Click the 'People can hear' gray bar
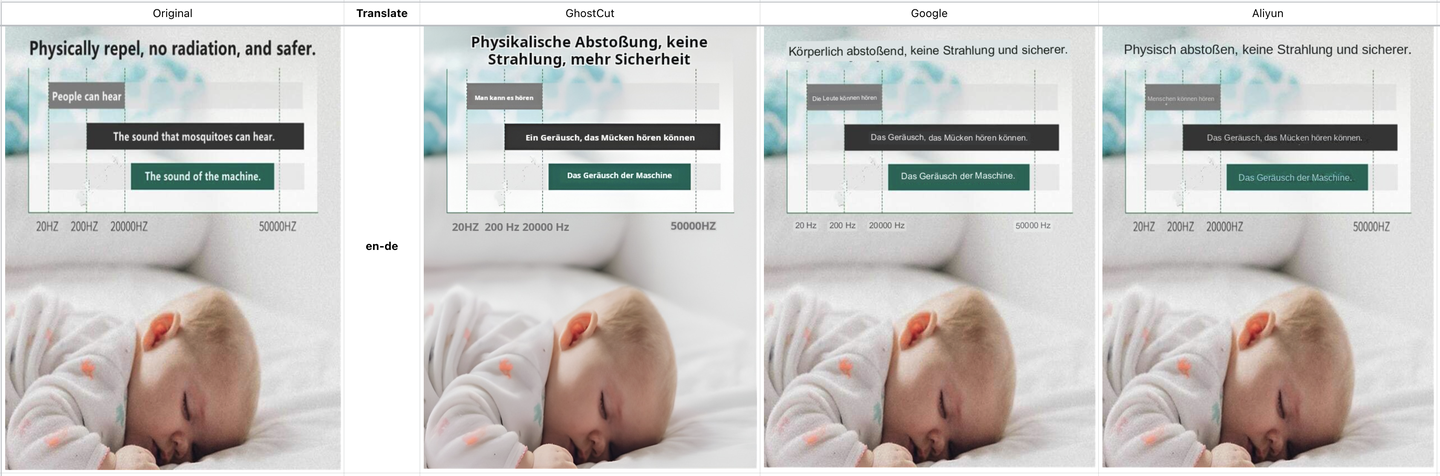This screenshot has height=476, width=1440. click(x=86, y=96)
